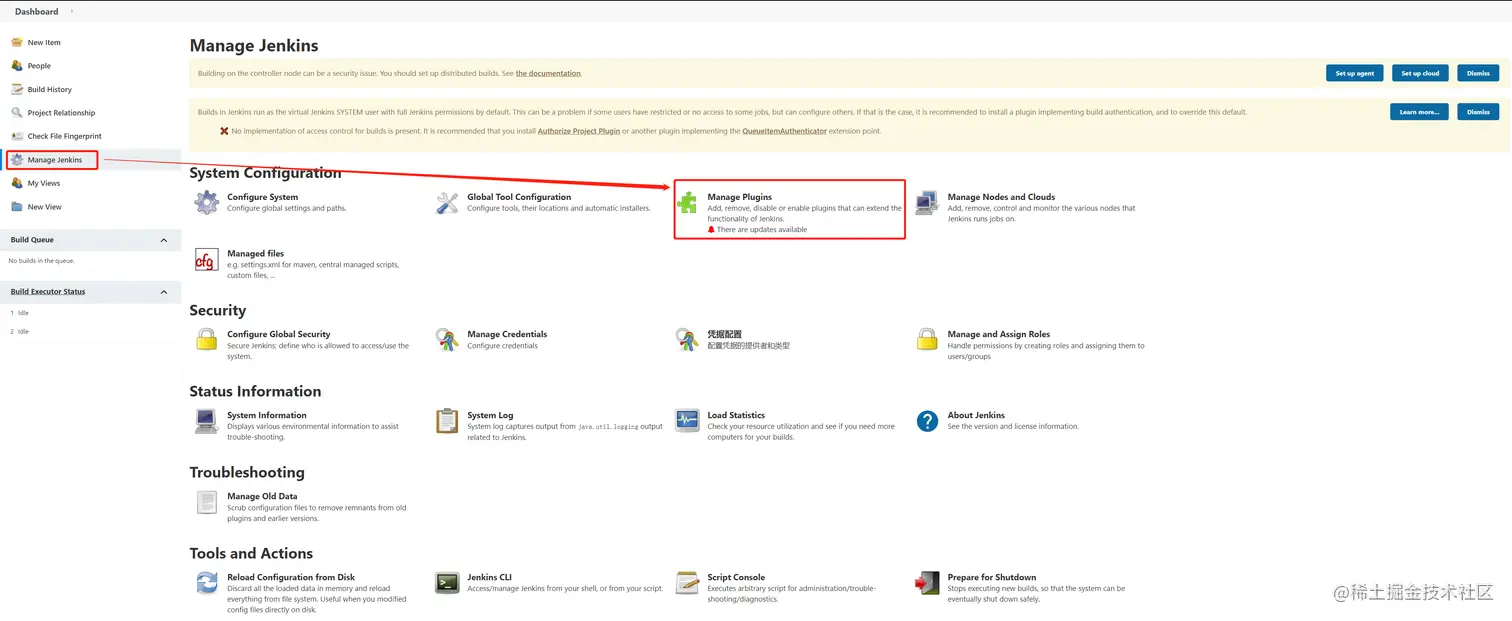
Task: Open the Prepare for Shutdown link
Action: [992, 577]
